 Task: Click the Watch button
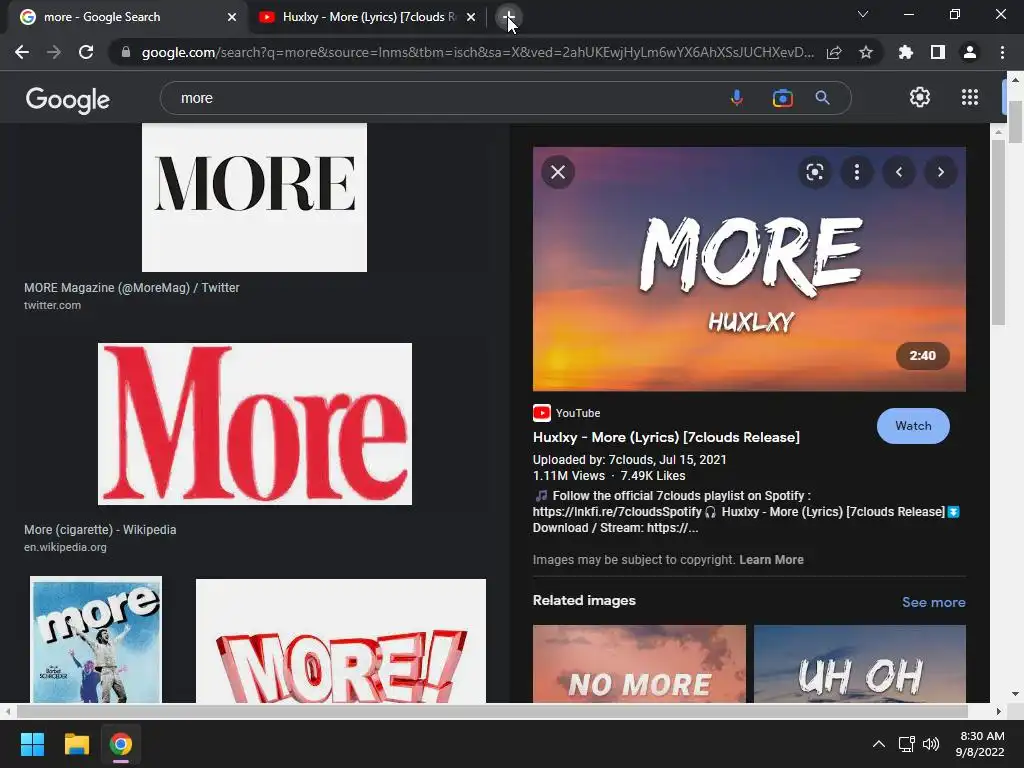click(x=913, y=426)
